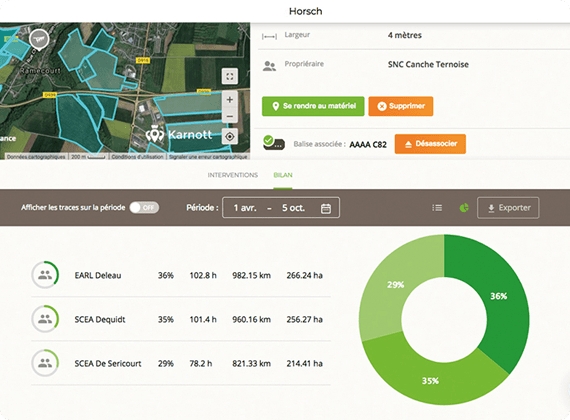
Task: Open the calendar icon in Période field
Action: 326,208
